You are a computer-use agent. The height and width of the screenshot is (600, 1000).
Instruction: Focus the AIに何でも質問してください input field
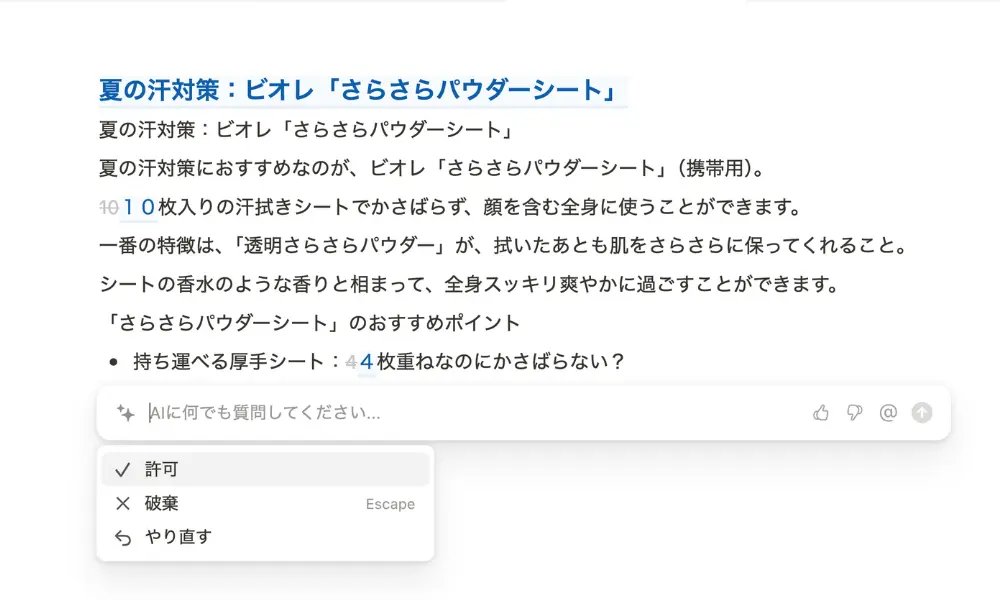(x=472, y=413)
